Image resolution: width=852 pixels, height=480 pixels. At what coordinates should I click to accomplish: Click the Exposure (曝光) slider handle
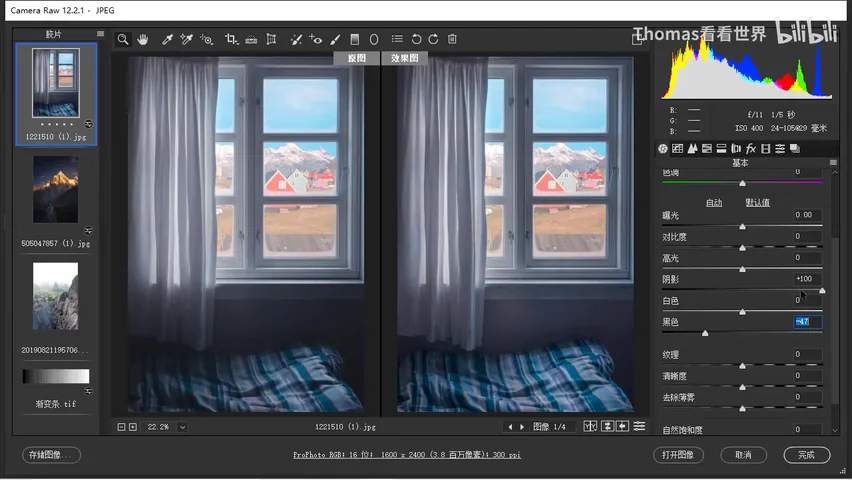point(742,226)
